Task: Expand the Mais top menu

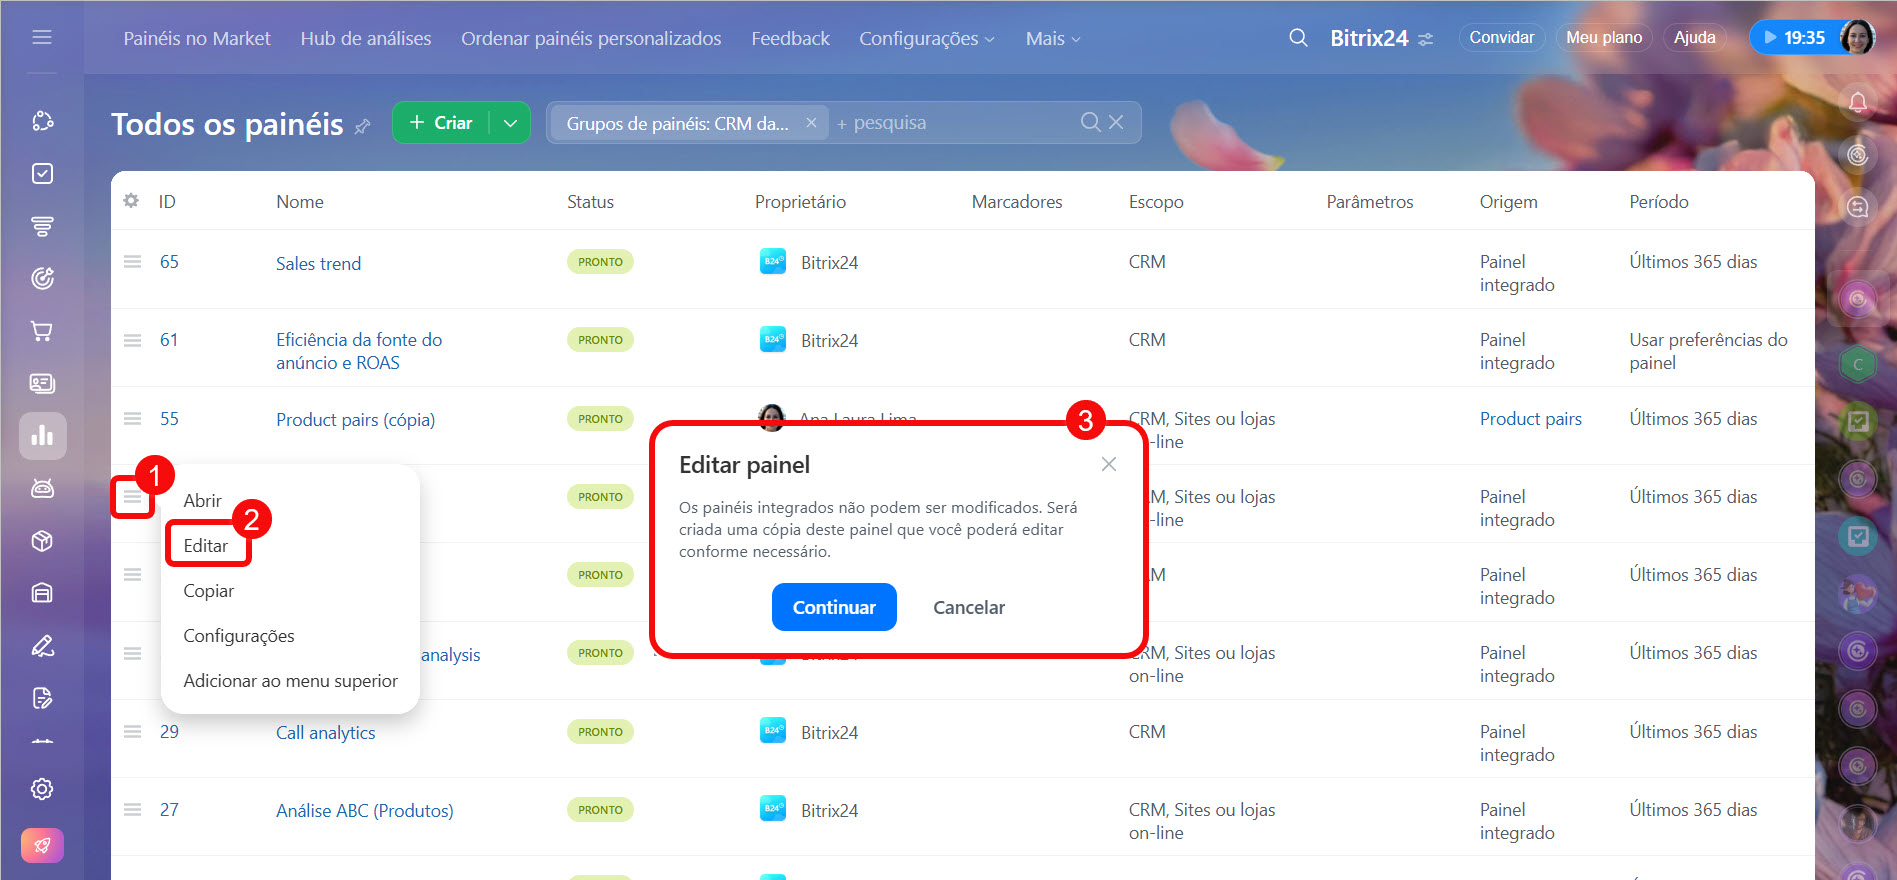Action: (x=1052, y=39)
